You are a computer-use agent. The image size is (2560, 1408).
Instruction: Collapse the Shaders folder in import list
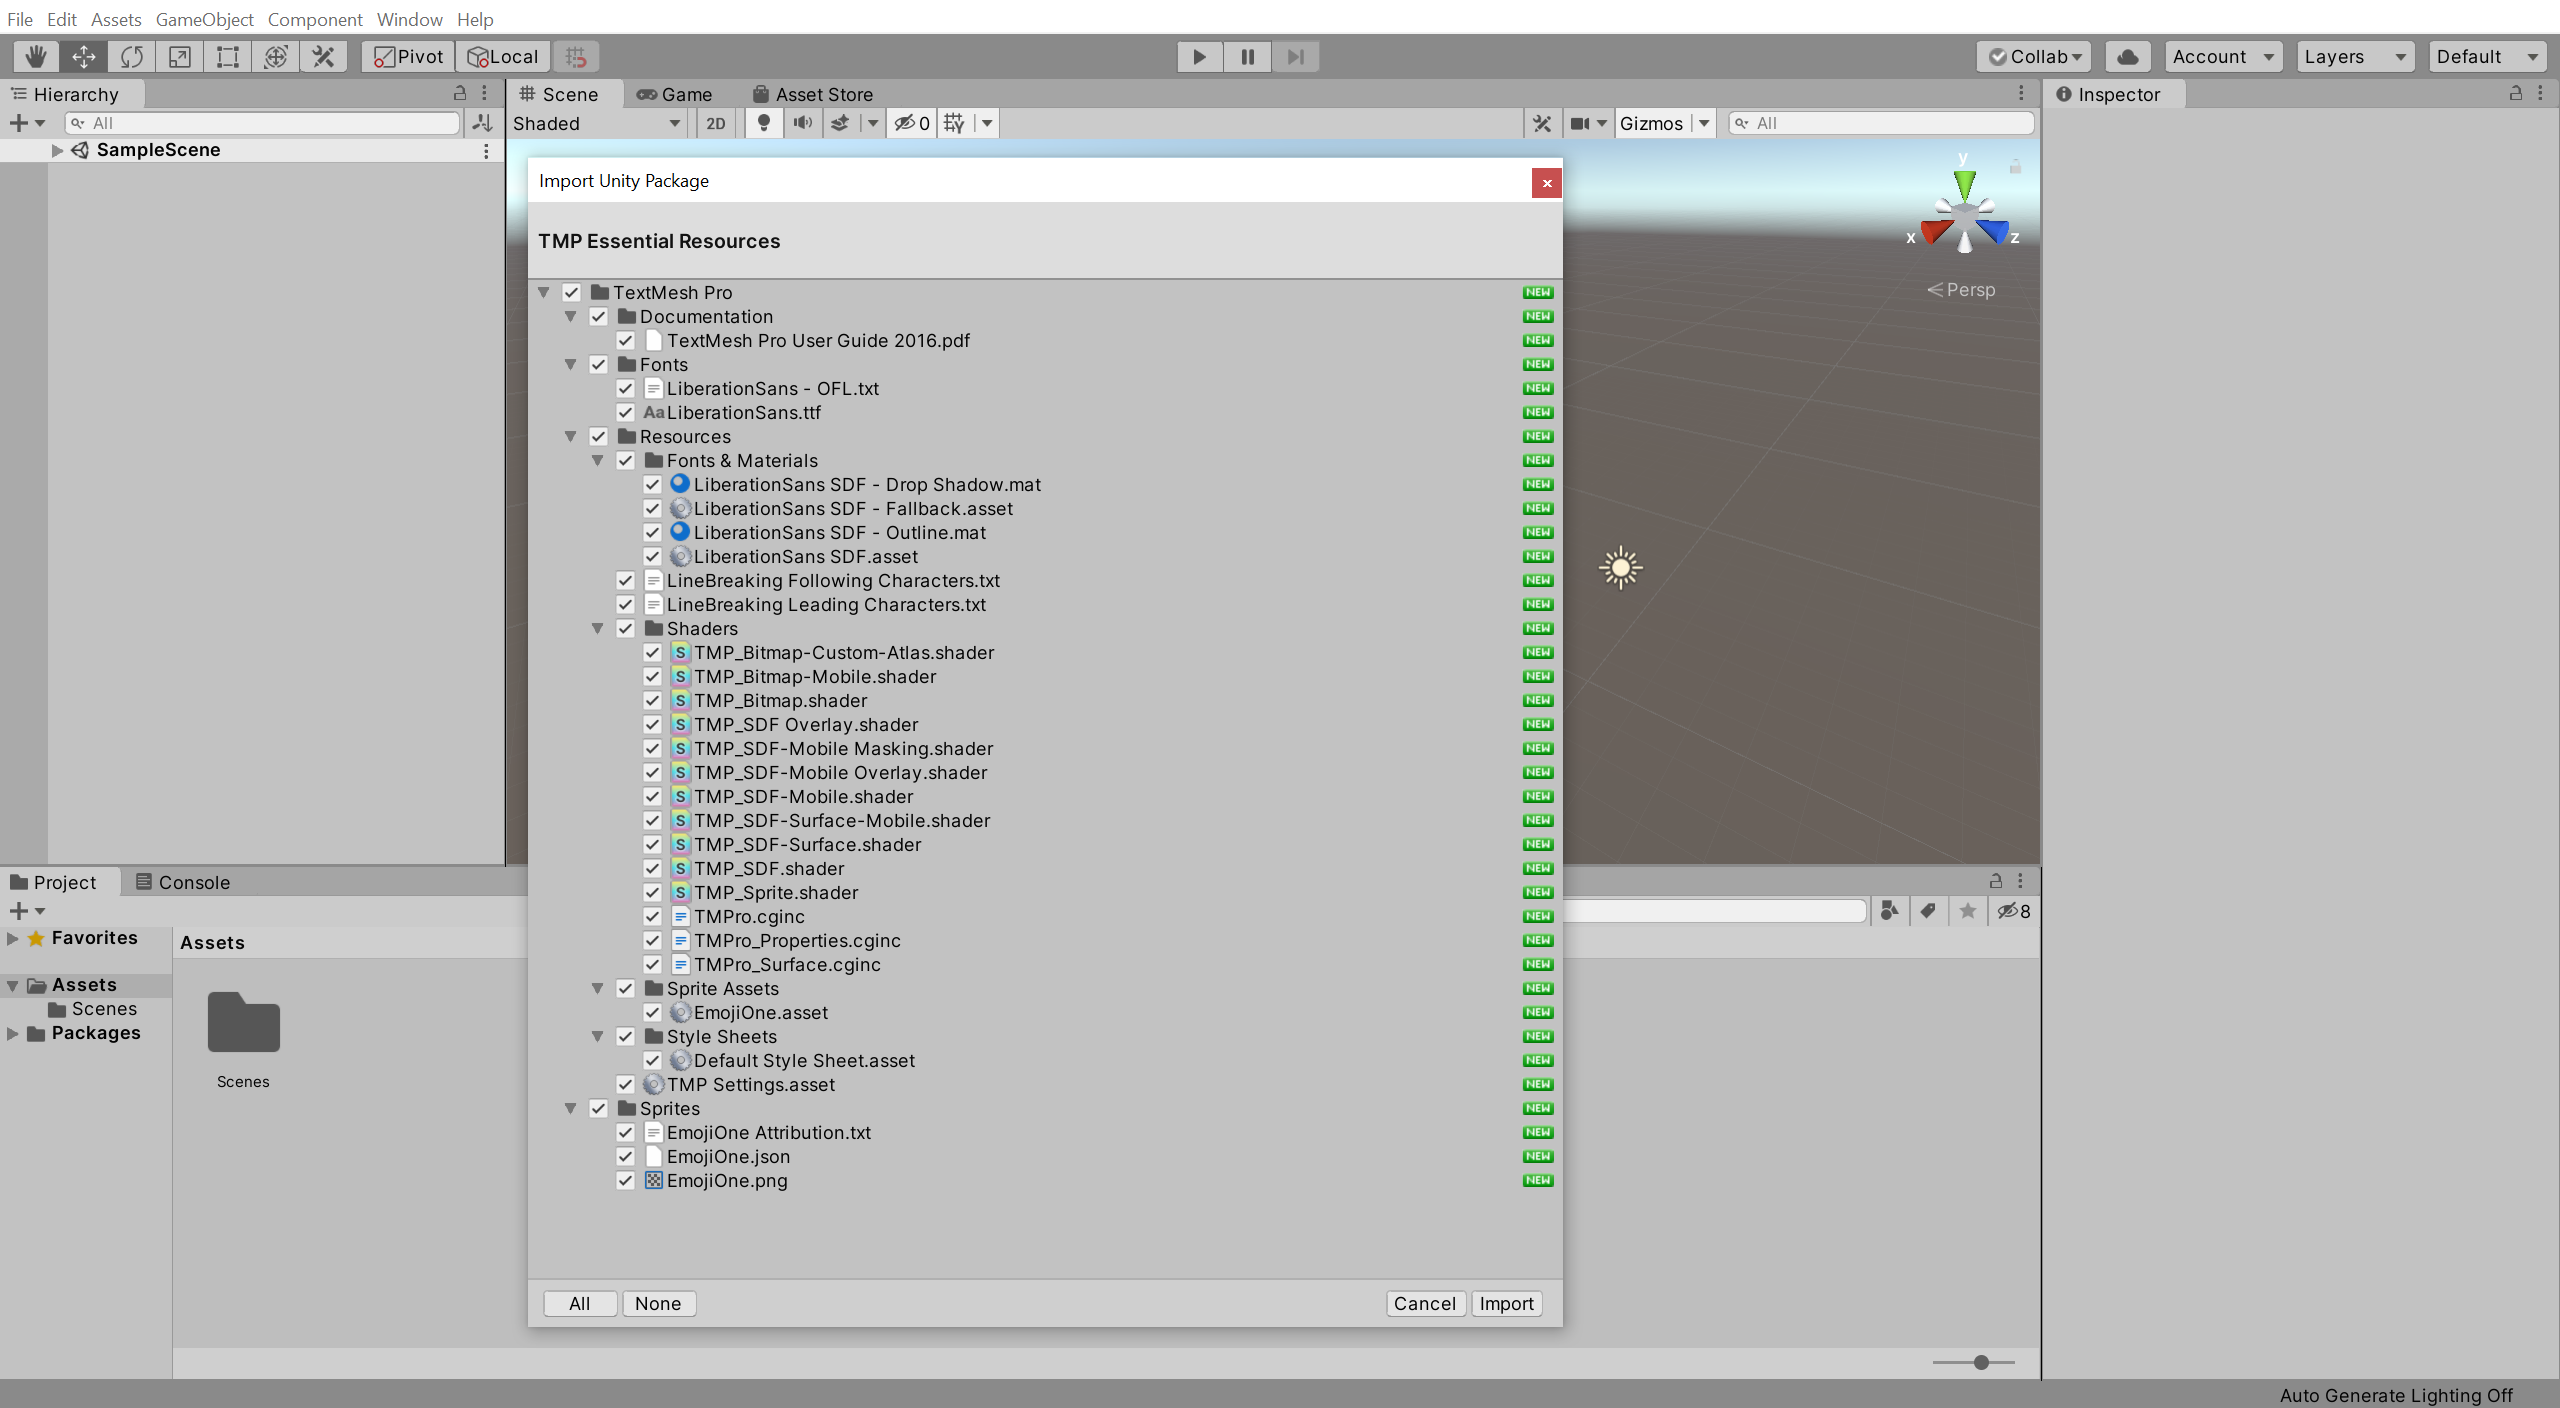tap(597, 629)
